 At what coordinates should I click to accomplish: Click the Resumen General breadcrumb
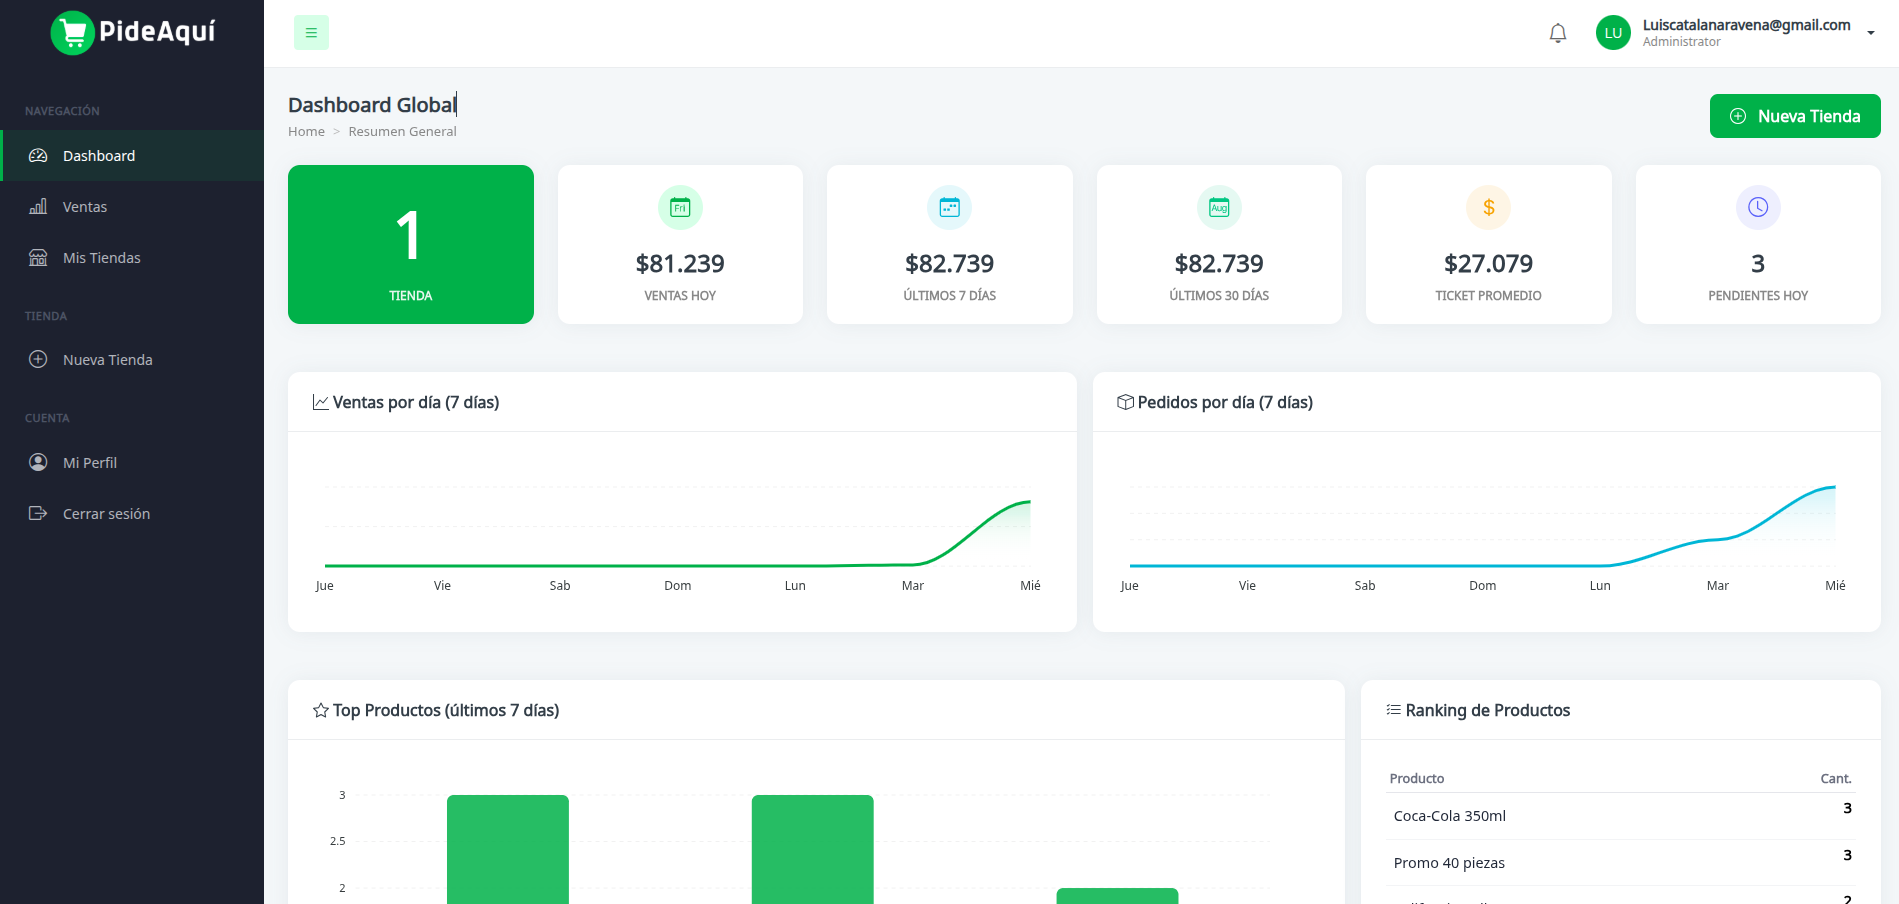click(x=402, y=131)
